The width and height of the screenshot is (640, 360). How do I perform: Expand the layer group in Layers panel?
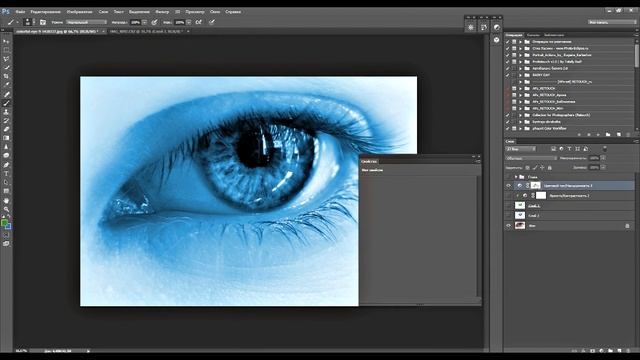pos(516,177)
